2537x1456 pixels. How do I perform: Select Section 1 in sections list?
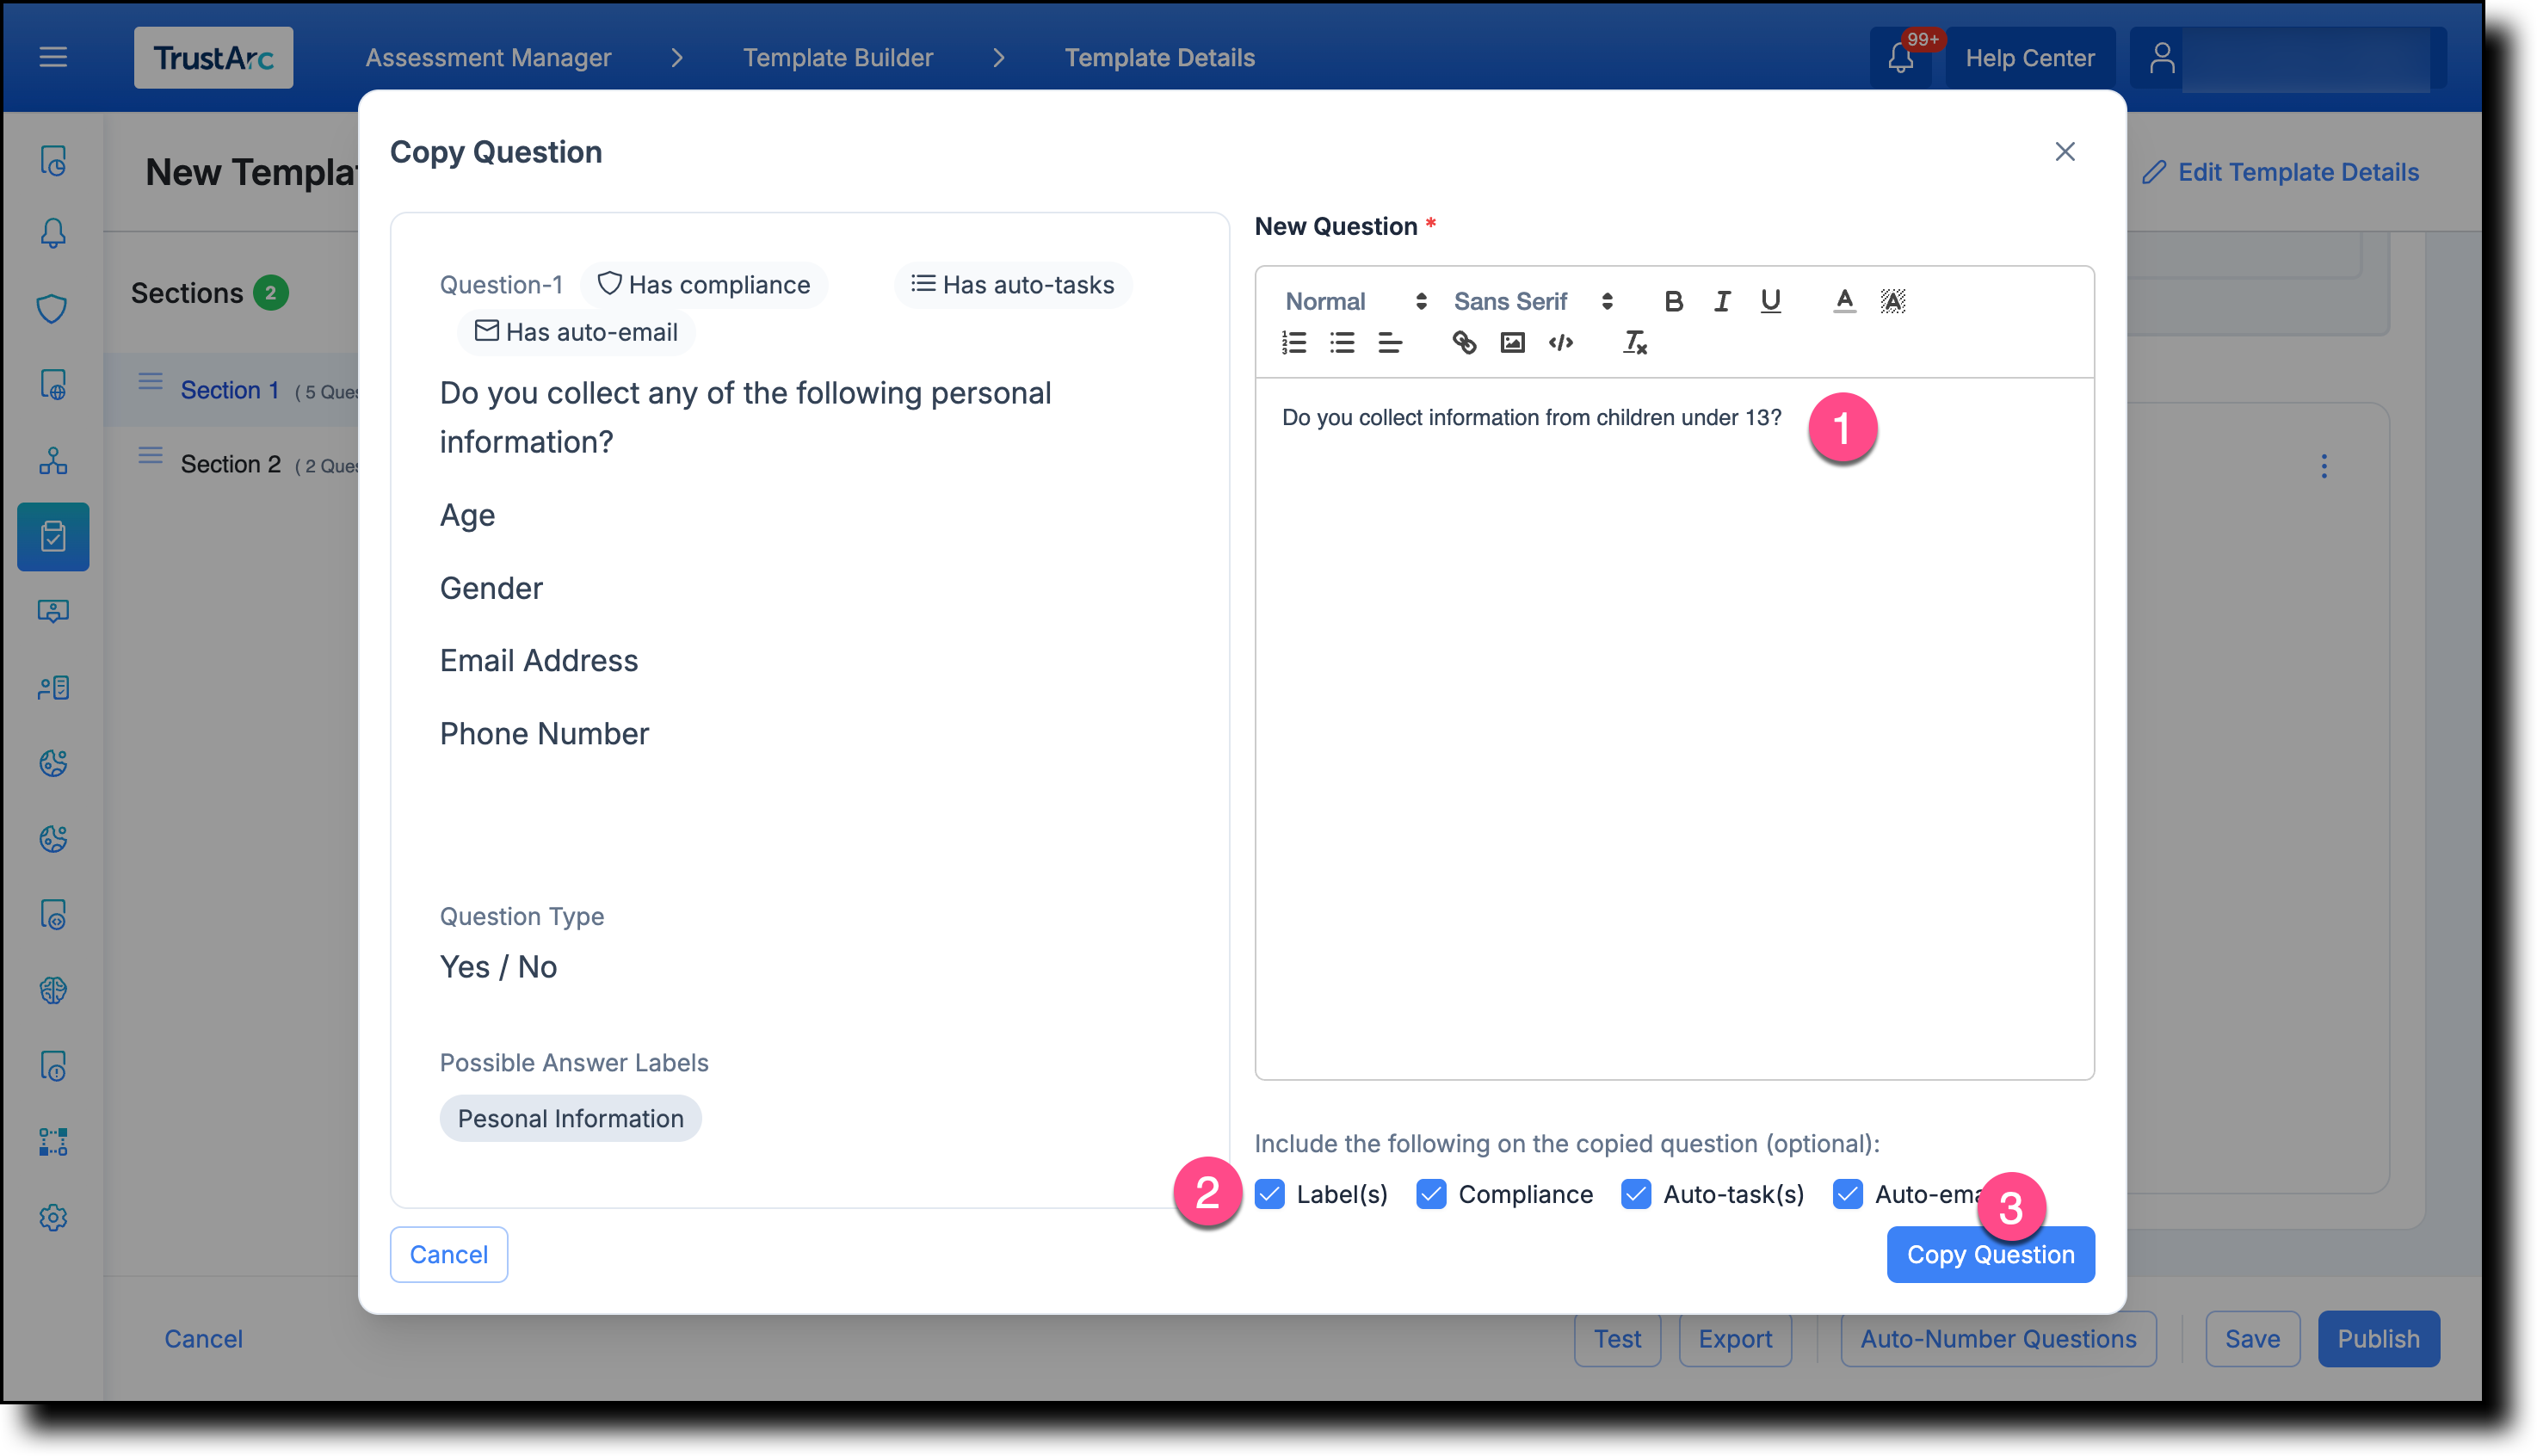click(x=231, y=389)
